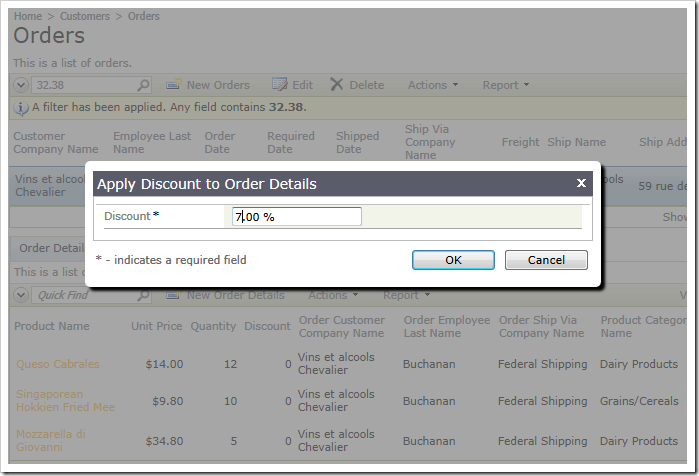Open the Orders Report dropdown menu
The width and height of the screenshot is (699, 476).
(506, 85)
